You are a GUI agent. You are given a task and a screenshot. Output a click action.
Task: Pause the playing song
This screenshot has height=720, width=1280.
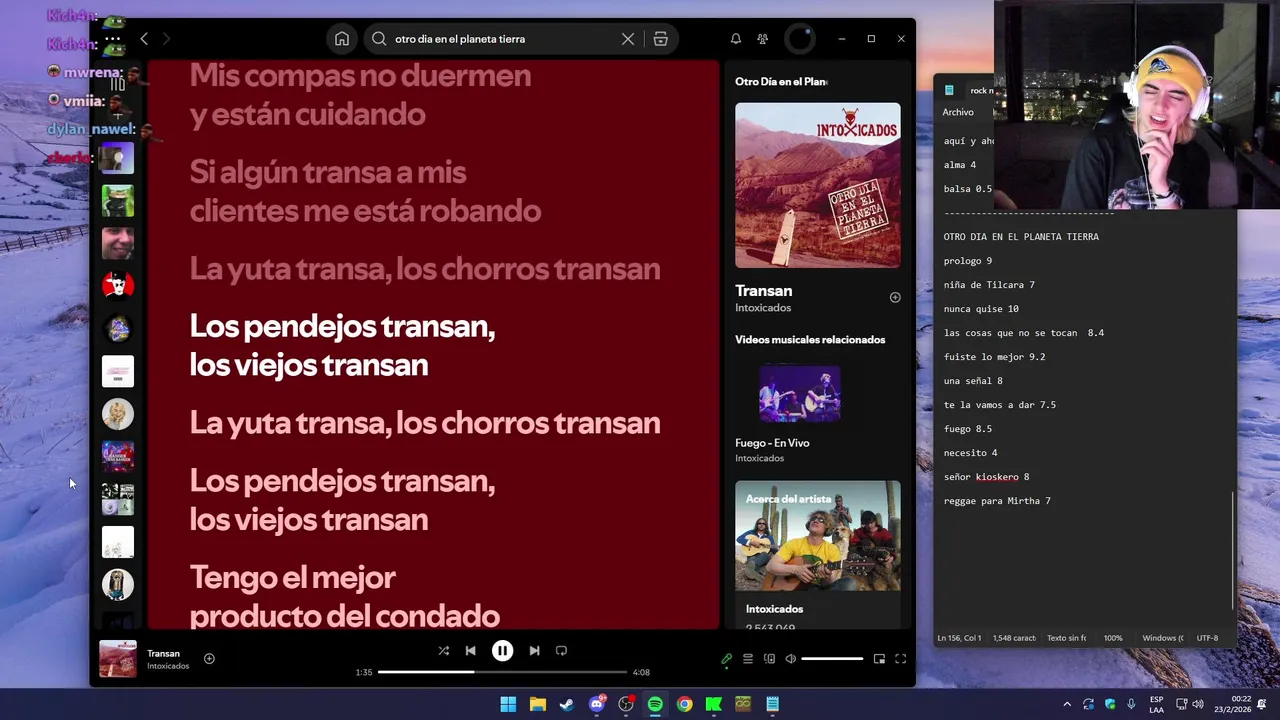pos(502,651)
